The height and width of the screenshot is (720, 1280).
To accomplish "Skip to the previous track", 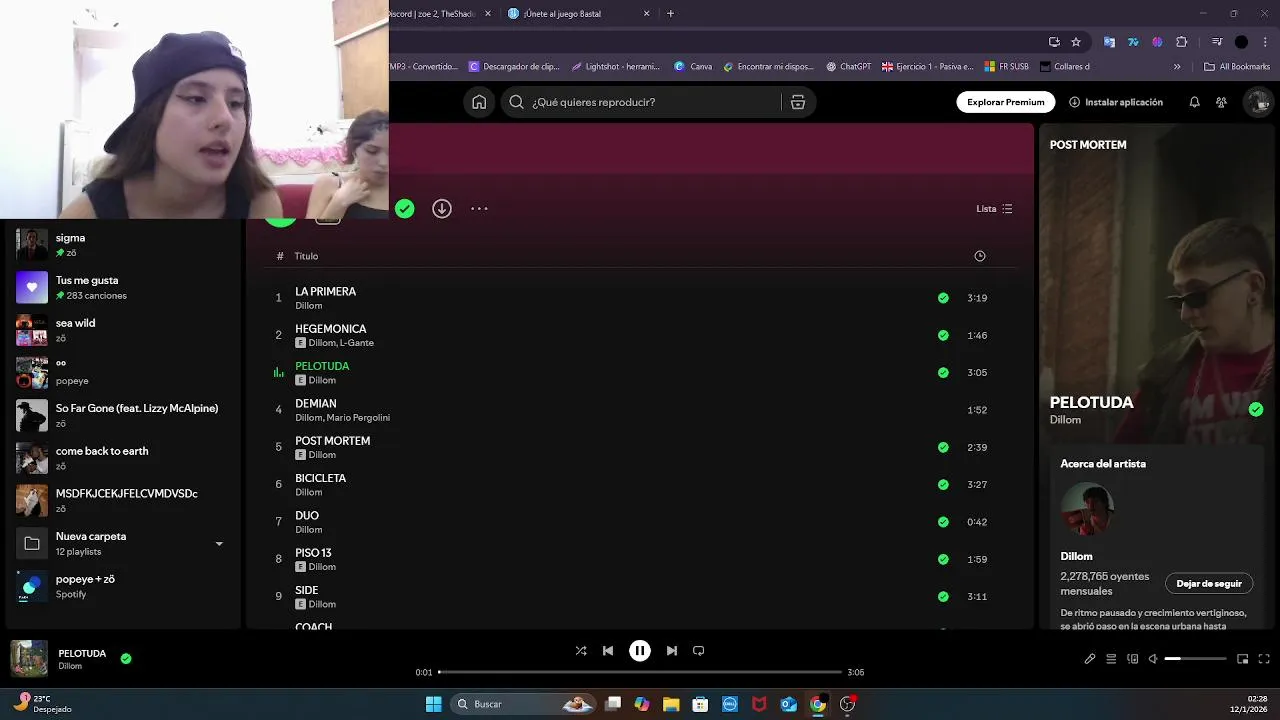I will pos(608,651).
